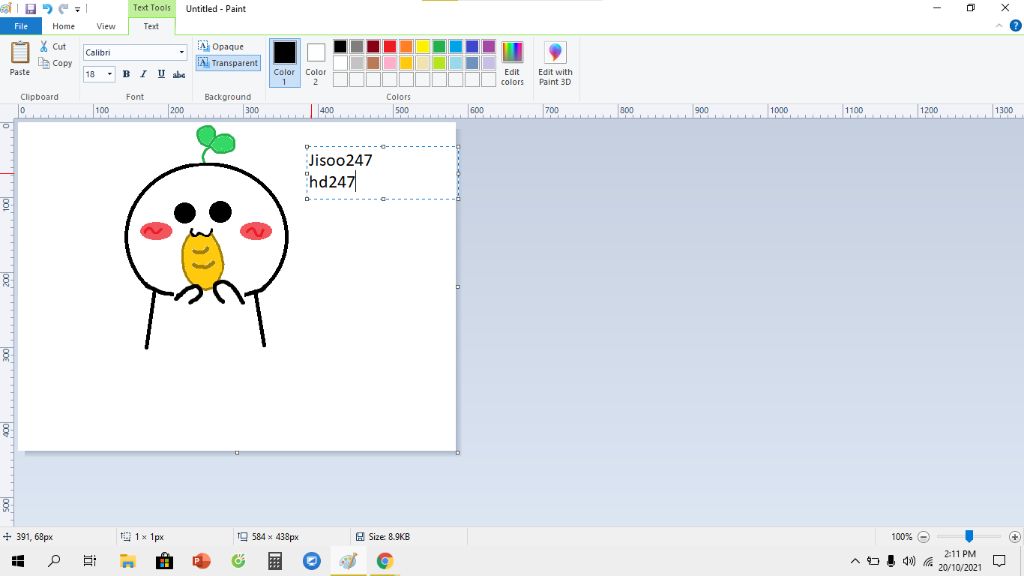Screen dimensions: 1024x576
Task: Click the Paint icon on taskbar
Action: coord(348,561)
